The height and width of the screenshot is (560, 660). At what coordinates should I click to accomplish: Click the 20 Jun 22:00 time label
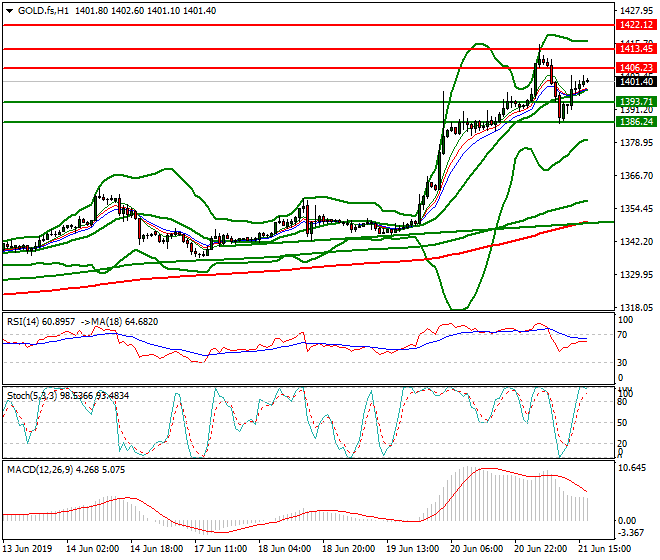pyautogui.click(x=540, y=549)
